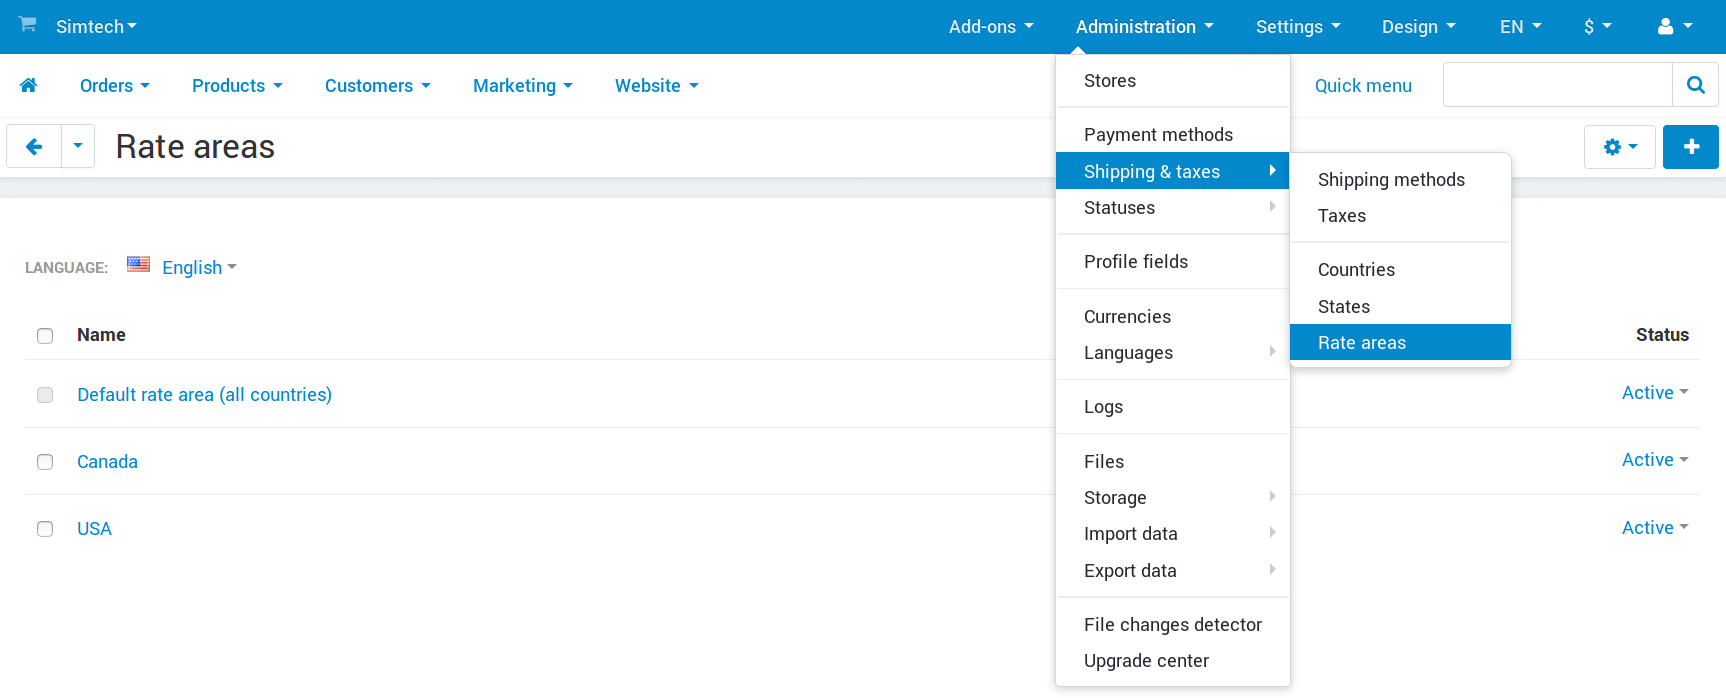1726x698 pixels.
Task: Open the Design menu
Action: pos(1419,27)
